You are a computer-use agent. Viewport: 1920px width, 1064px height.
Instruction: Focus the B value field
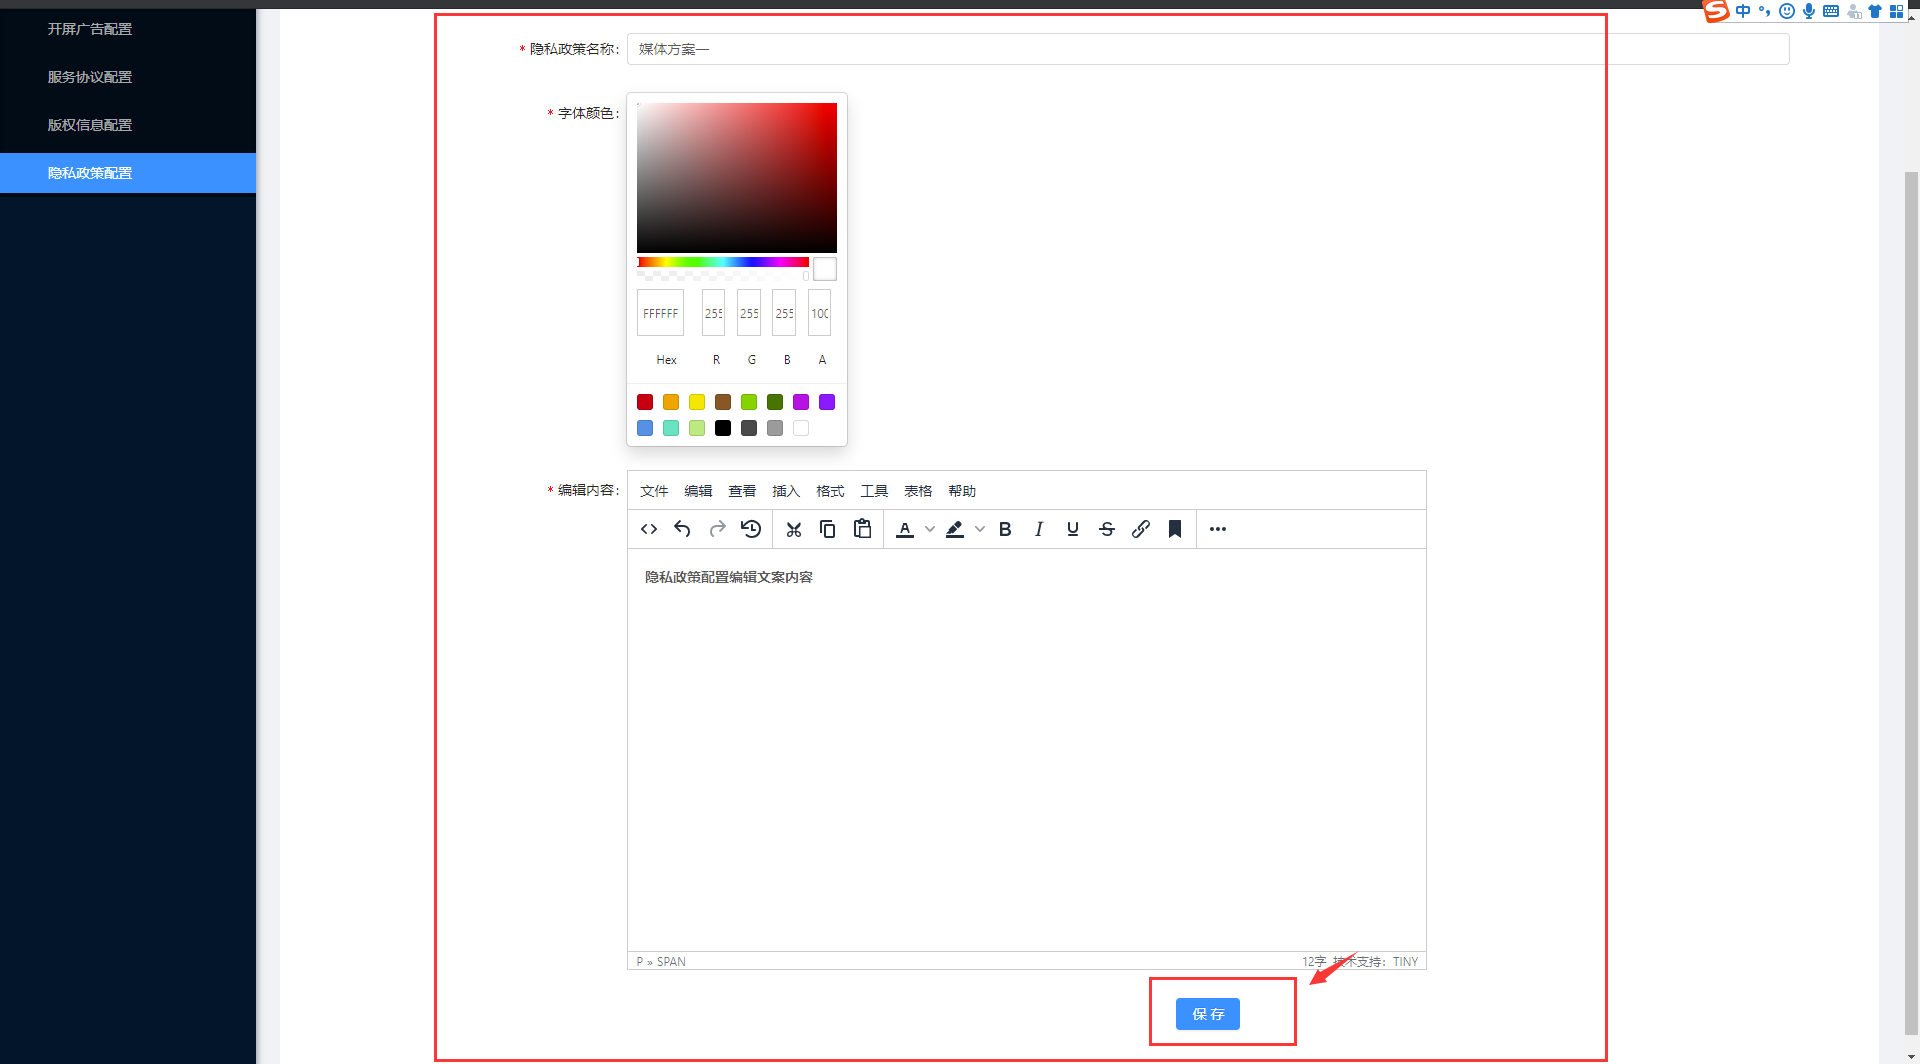(784, 313)
